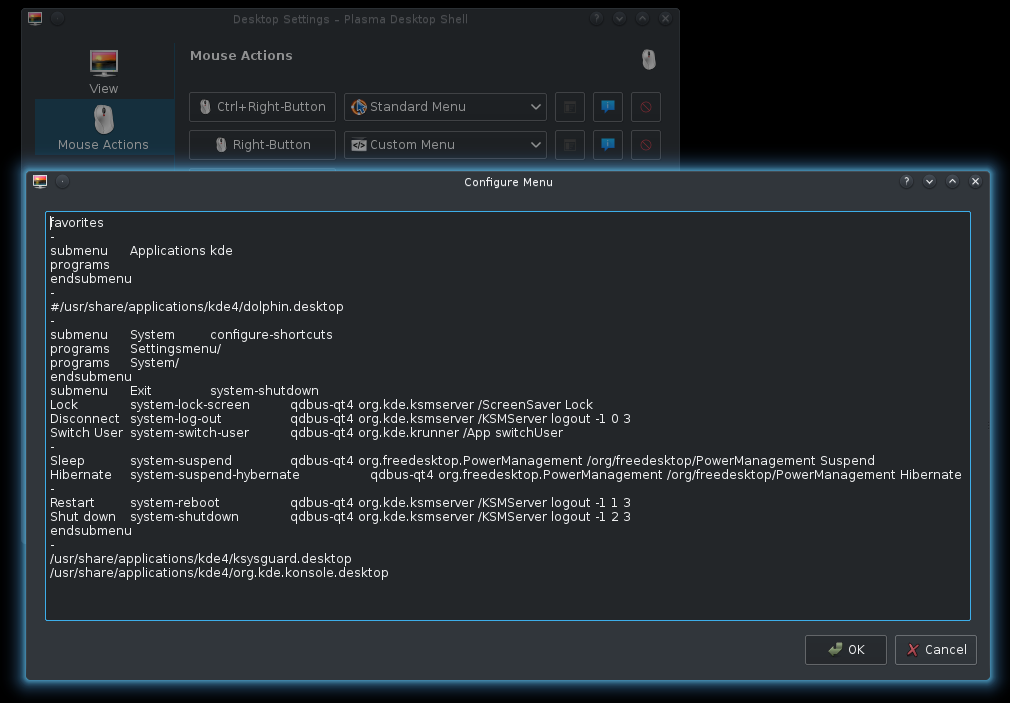1010x703 pixels.
Task: Show about info for the Custom Menu plugin
Action: [607, 145]
